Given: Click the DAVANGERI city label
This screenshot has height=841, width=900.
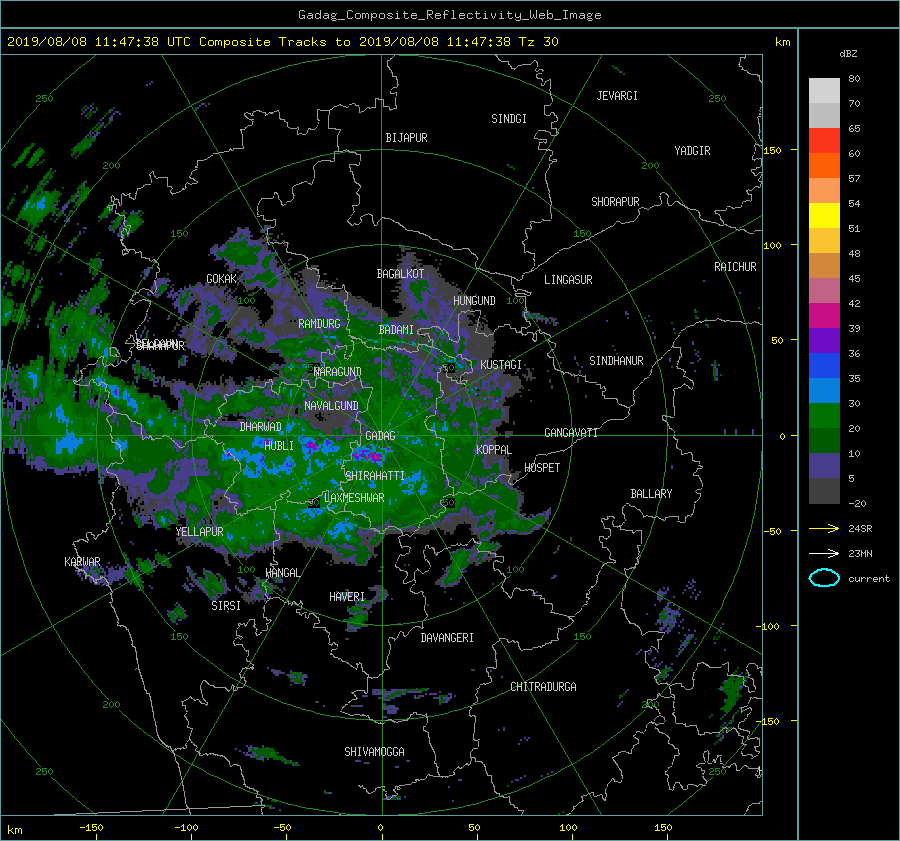Looking at the screenshot, I should 447,638.
